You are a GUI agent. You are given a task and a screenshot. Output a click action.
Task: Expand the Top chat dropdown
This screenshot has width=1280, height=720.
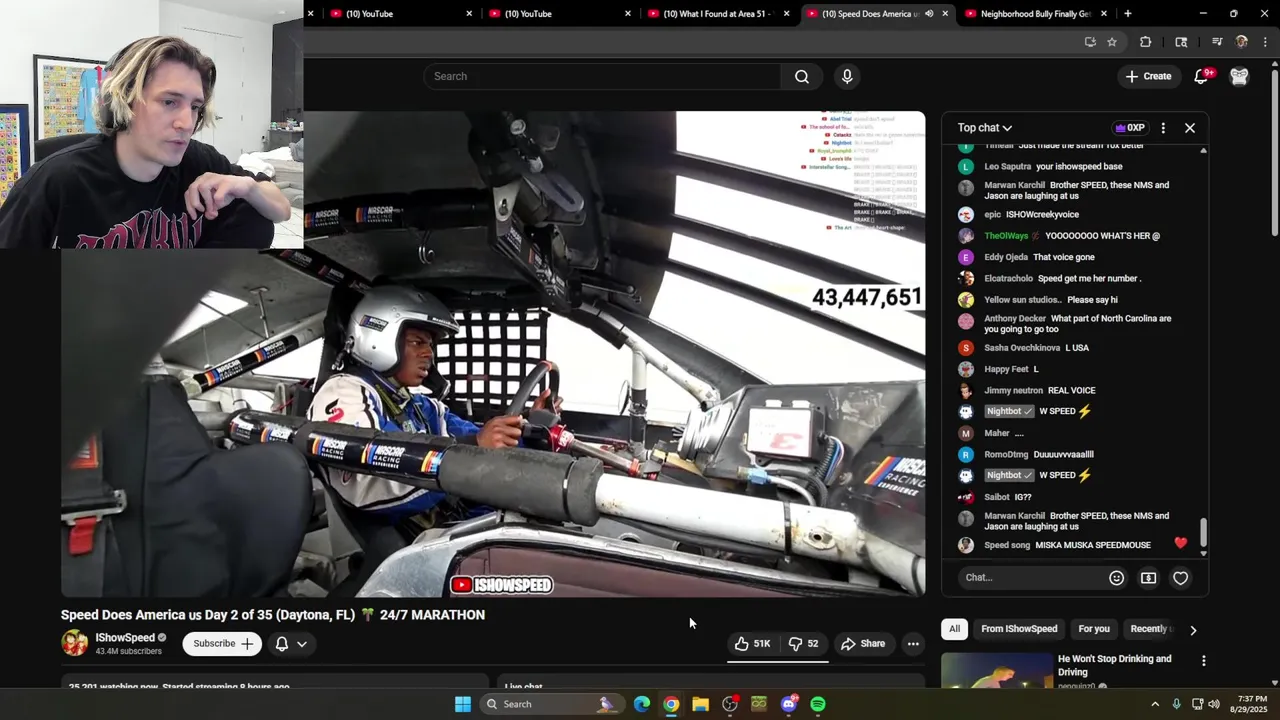(984, 128)
